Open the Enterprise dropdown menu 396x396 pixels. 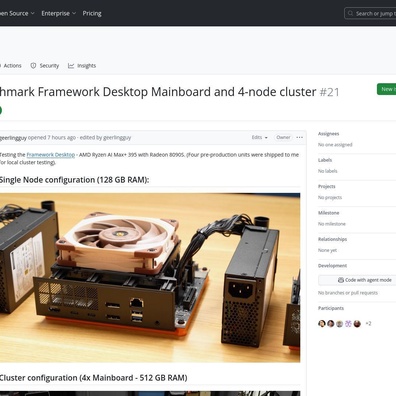[x=58, y=13]
